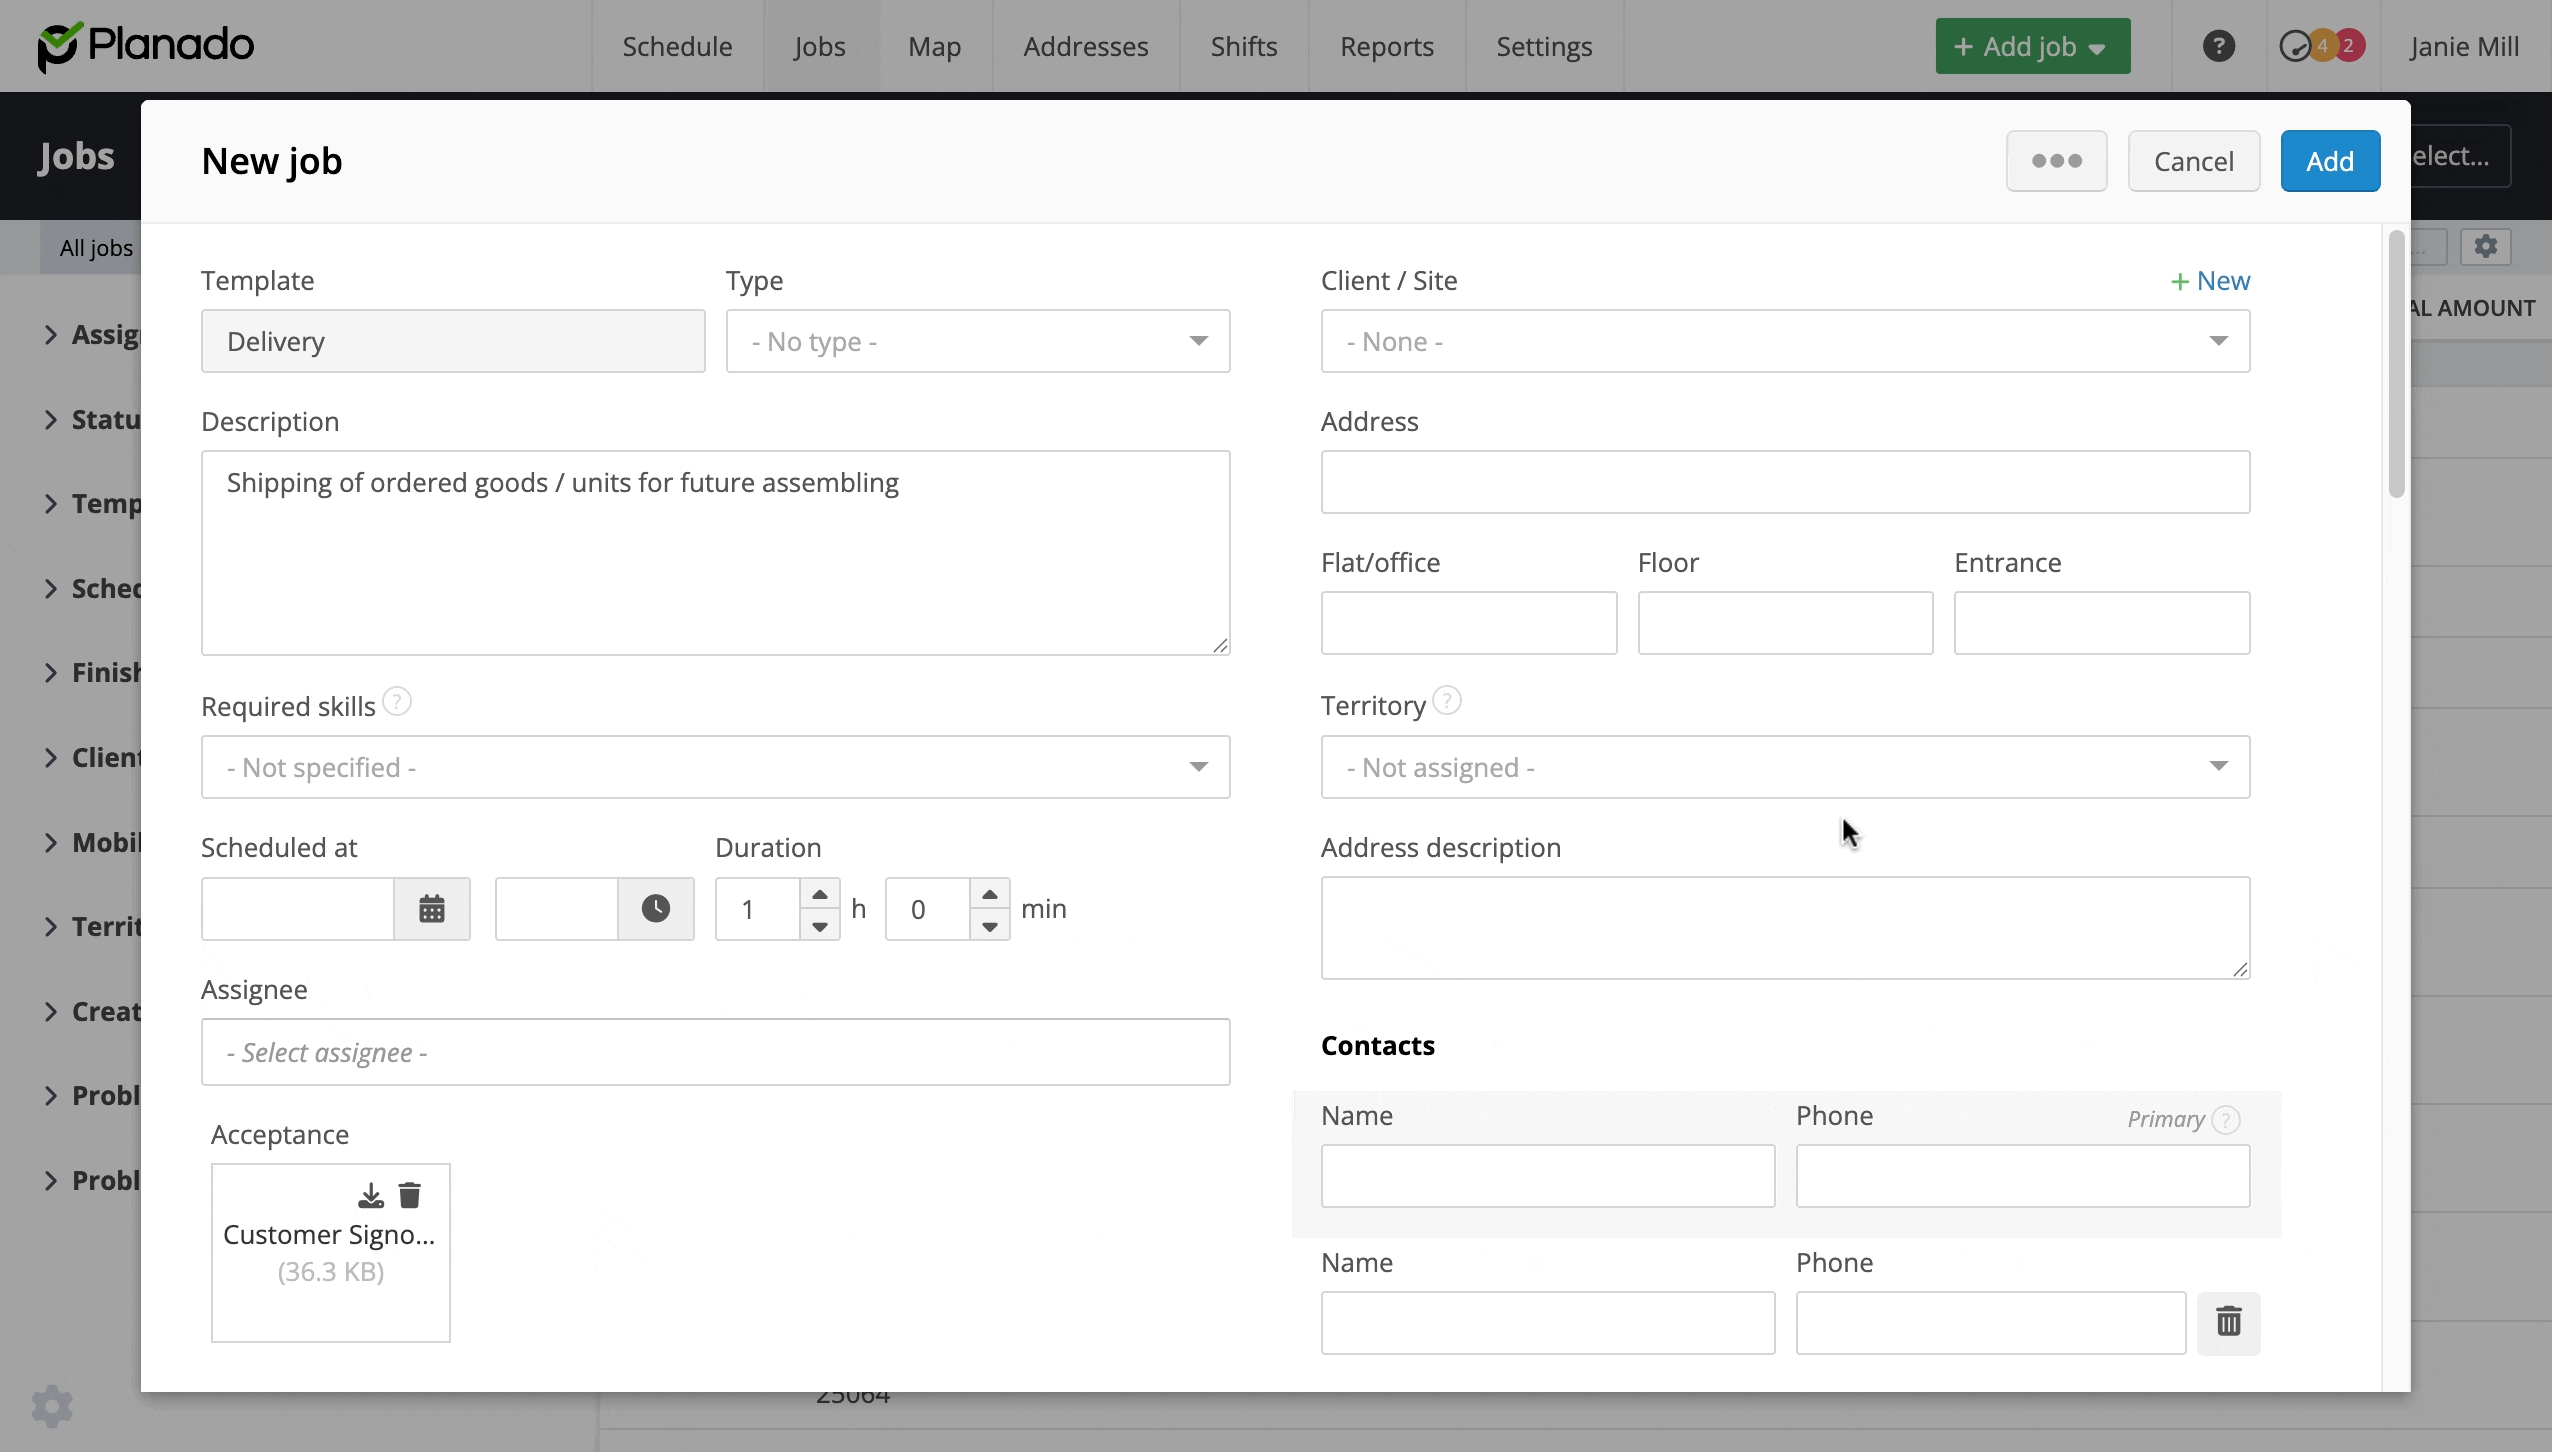Screen dimensions: 2552x1452
Task: Decrease duration minutes value
Action: [x=989, y=926]
